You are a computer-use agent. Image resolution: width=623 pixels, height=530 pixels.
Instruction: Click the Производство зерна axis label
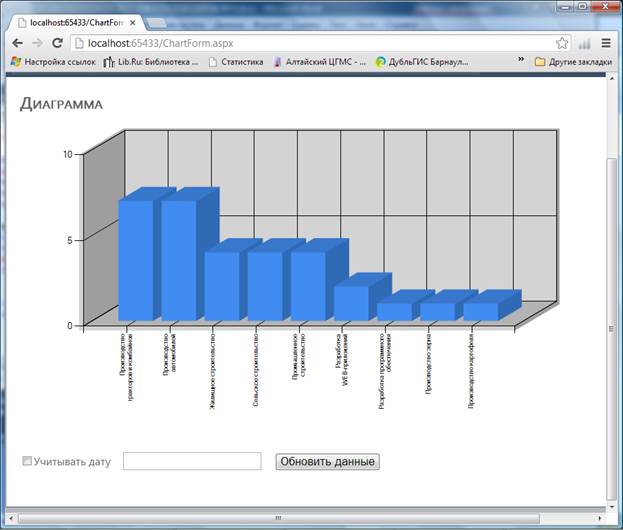(x=428, y=364)
